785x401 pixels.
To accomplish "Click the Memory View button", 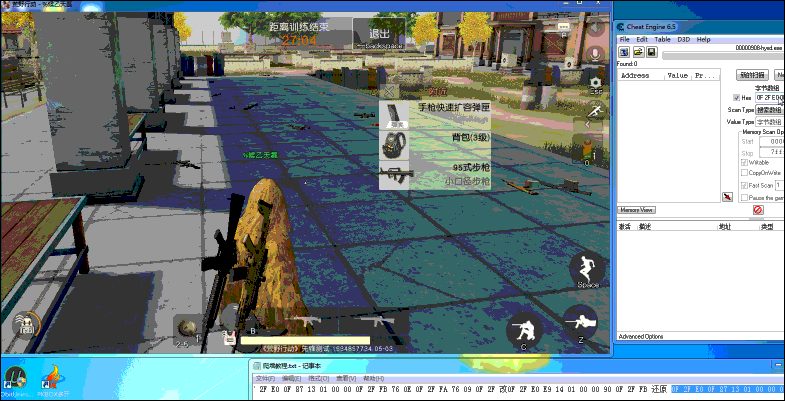I will [x=637, y=210].
